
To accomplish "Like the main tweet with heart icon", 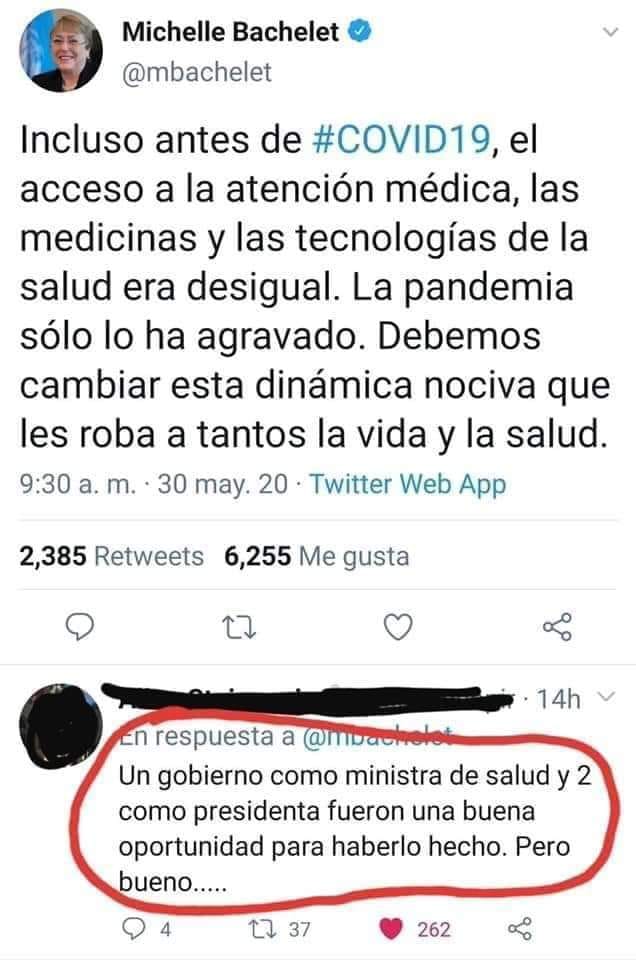I will pos(398,627).
